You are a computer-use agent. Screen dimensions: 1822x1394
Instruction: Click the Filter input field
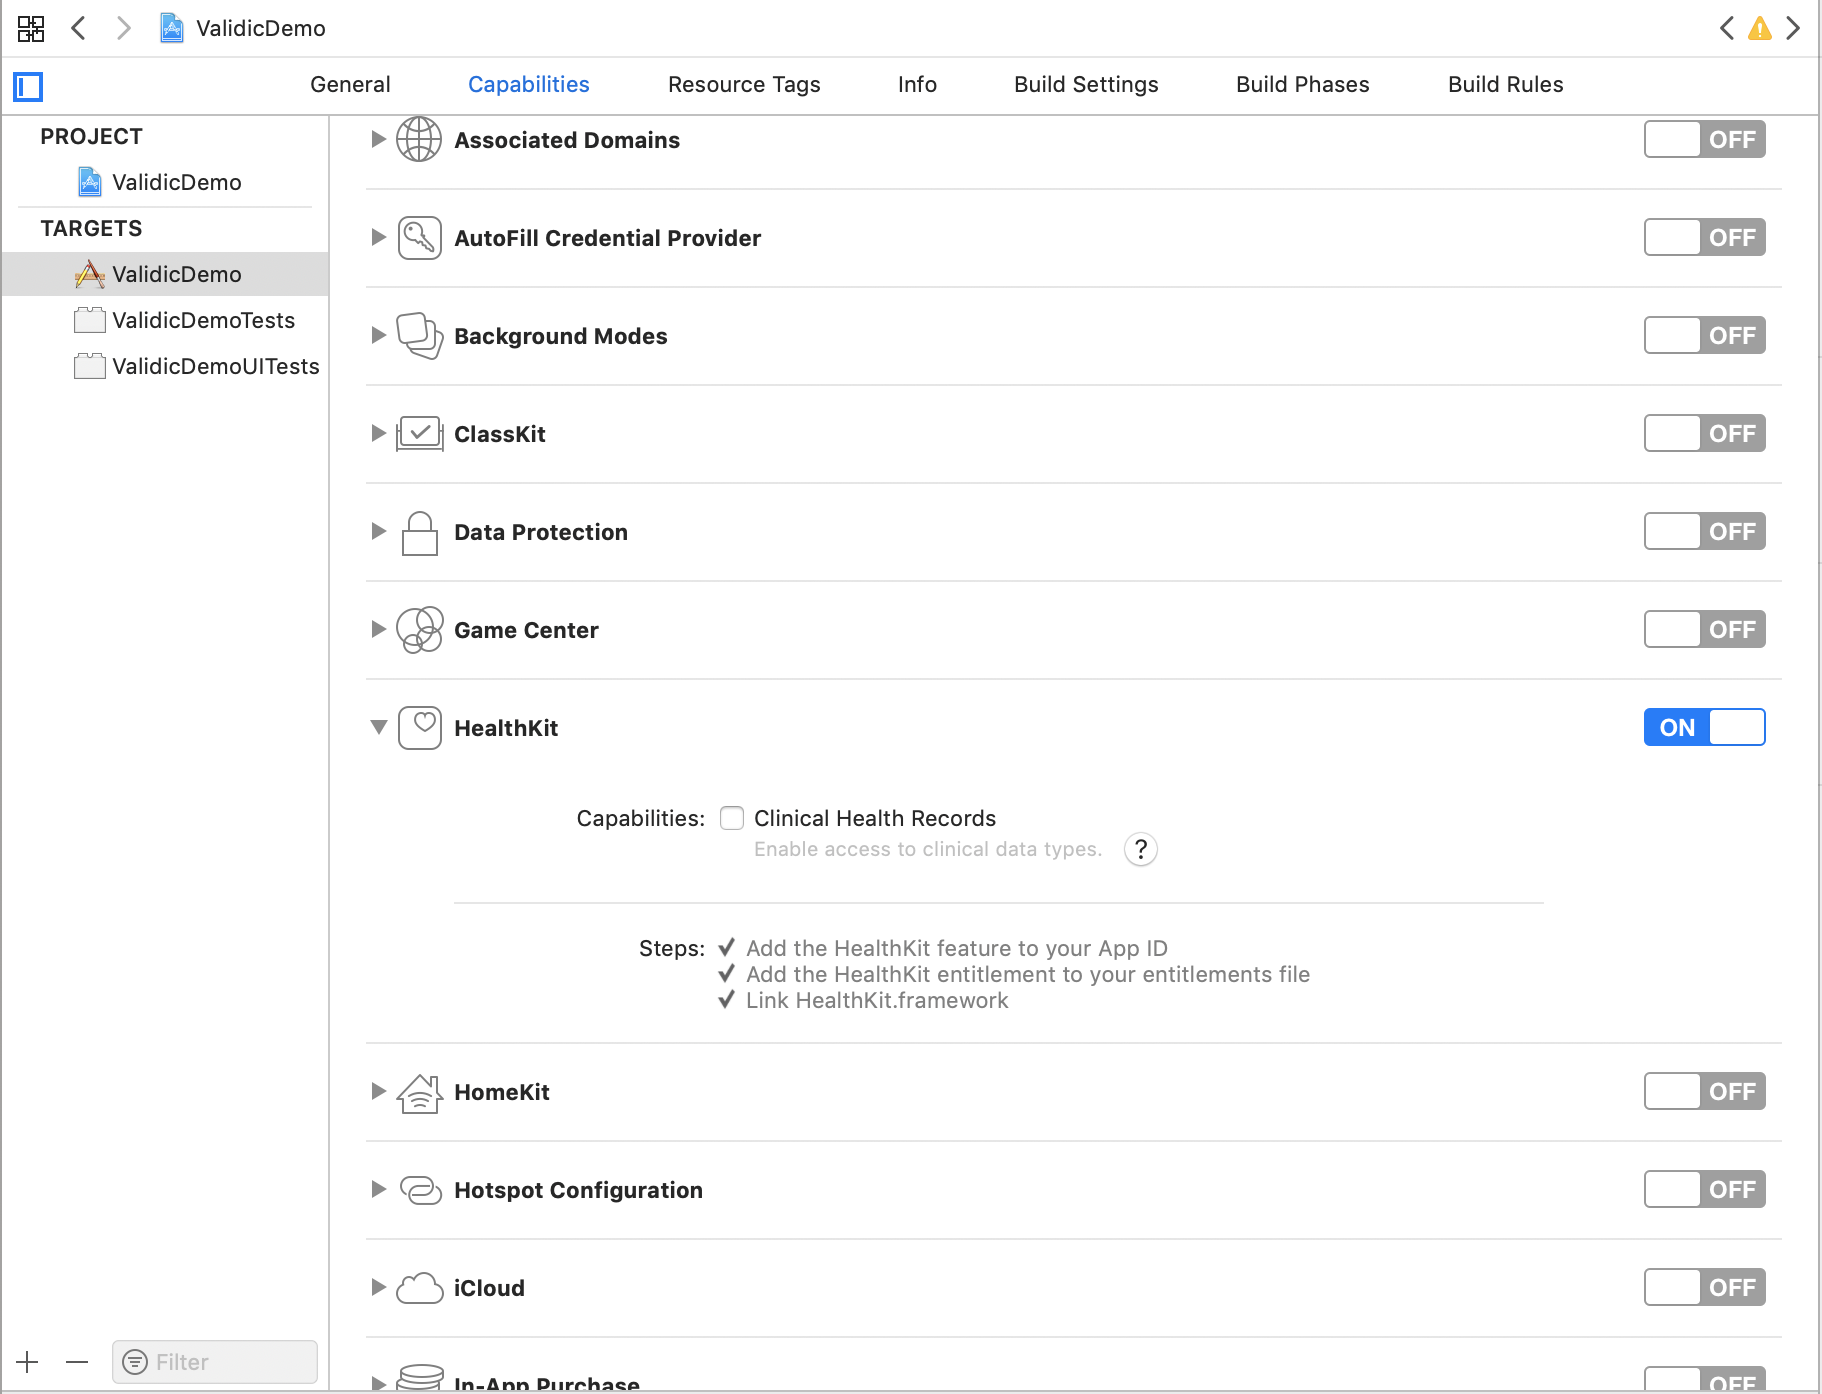point(215,1362)
